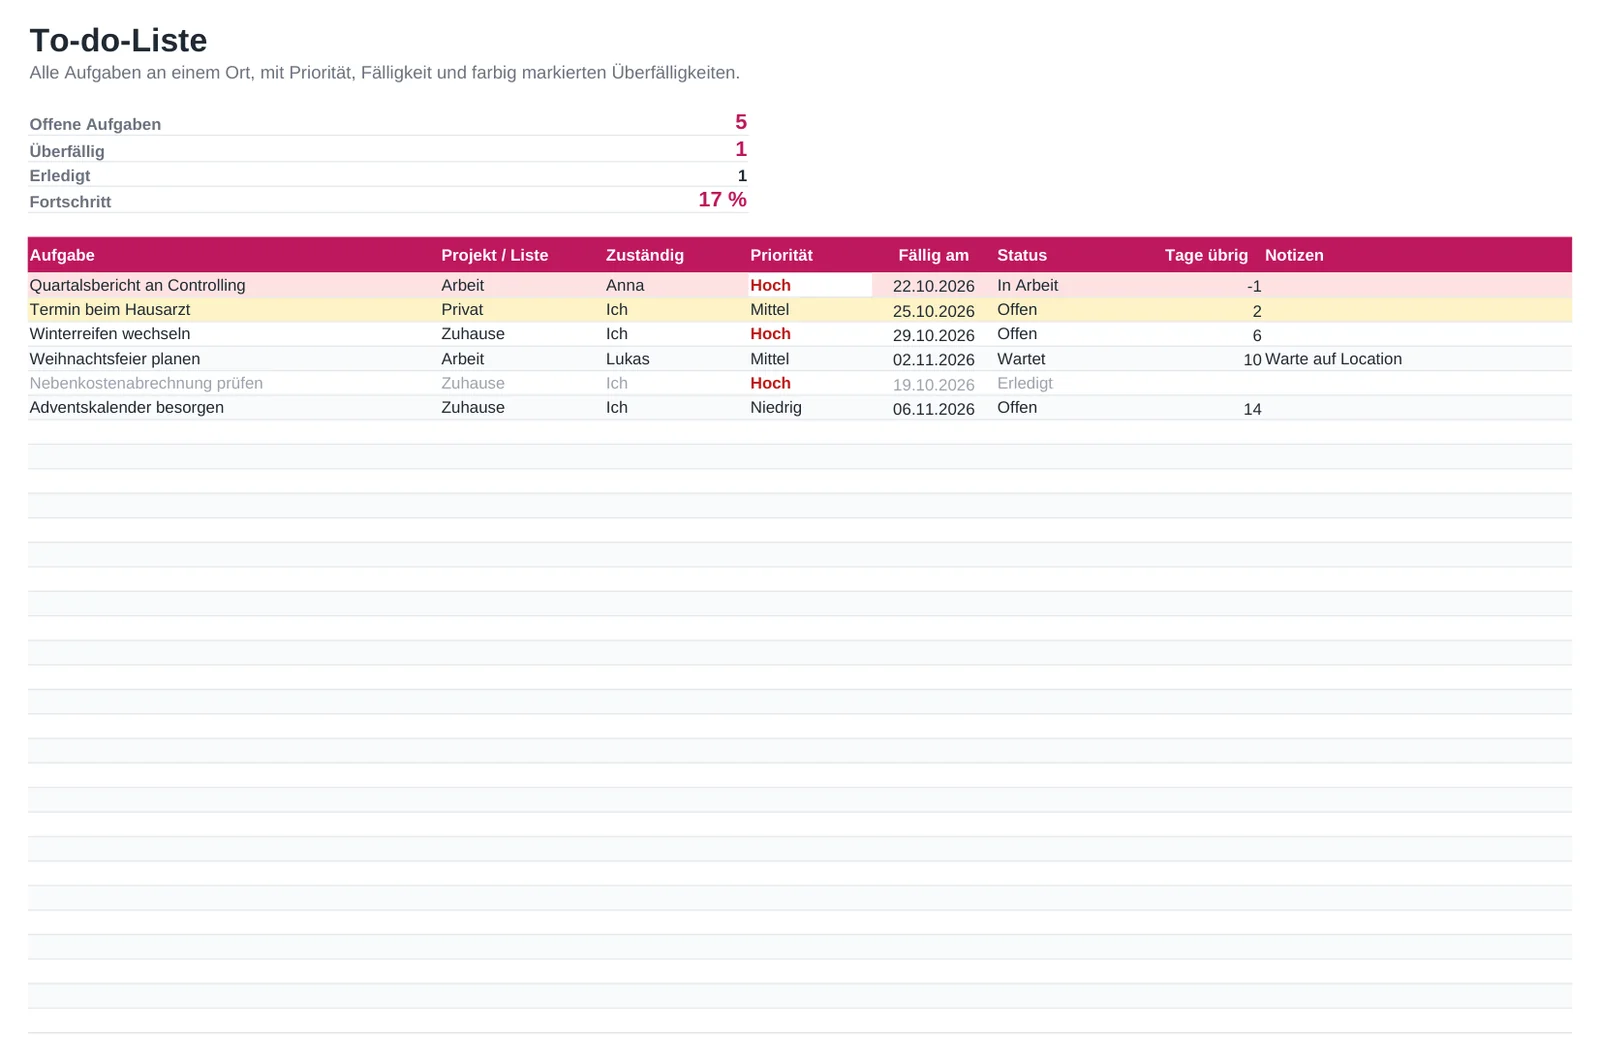The image size is (1600, 1061).
Task: Select task Quartalsbericht an Controlling
Action: point(137,285)
